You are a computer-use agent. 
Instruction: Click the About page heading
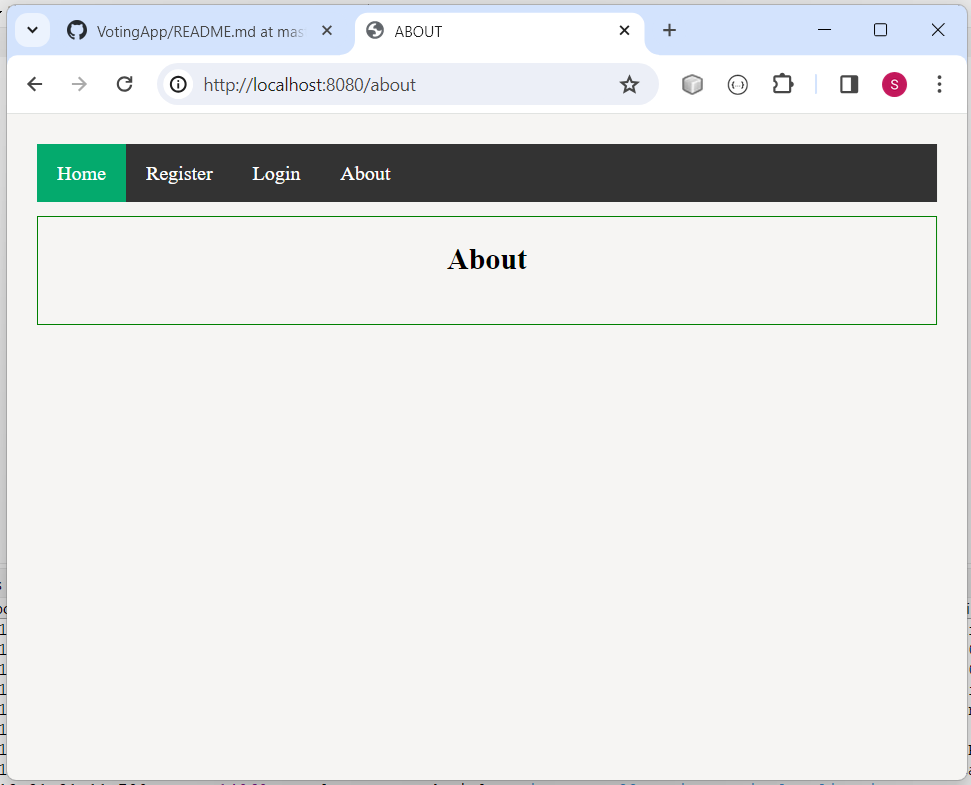[487, 259]
